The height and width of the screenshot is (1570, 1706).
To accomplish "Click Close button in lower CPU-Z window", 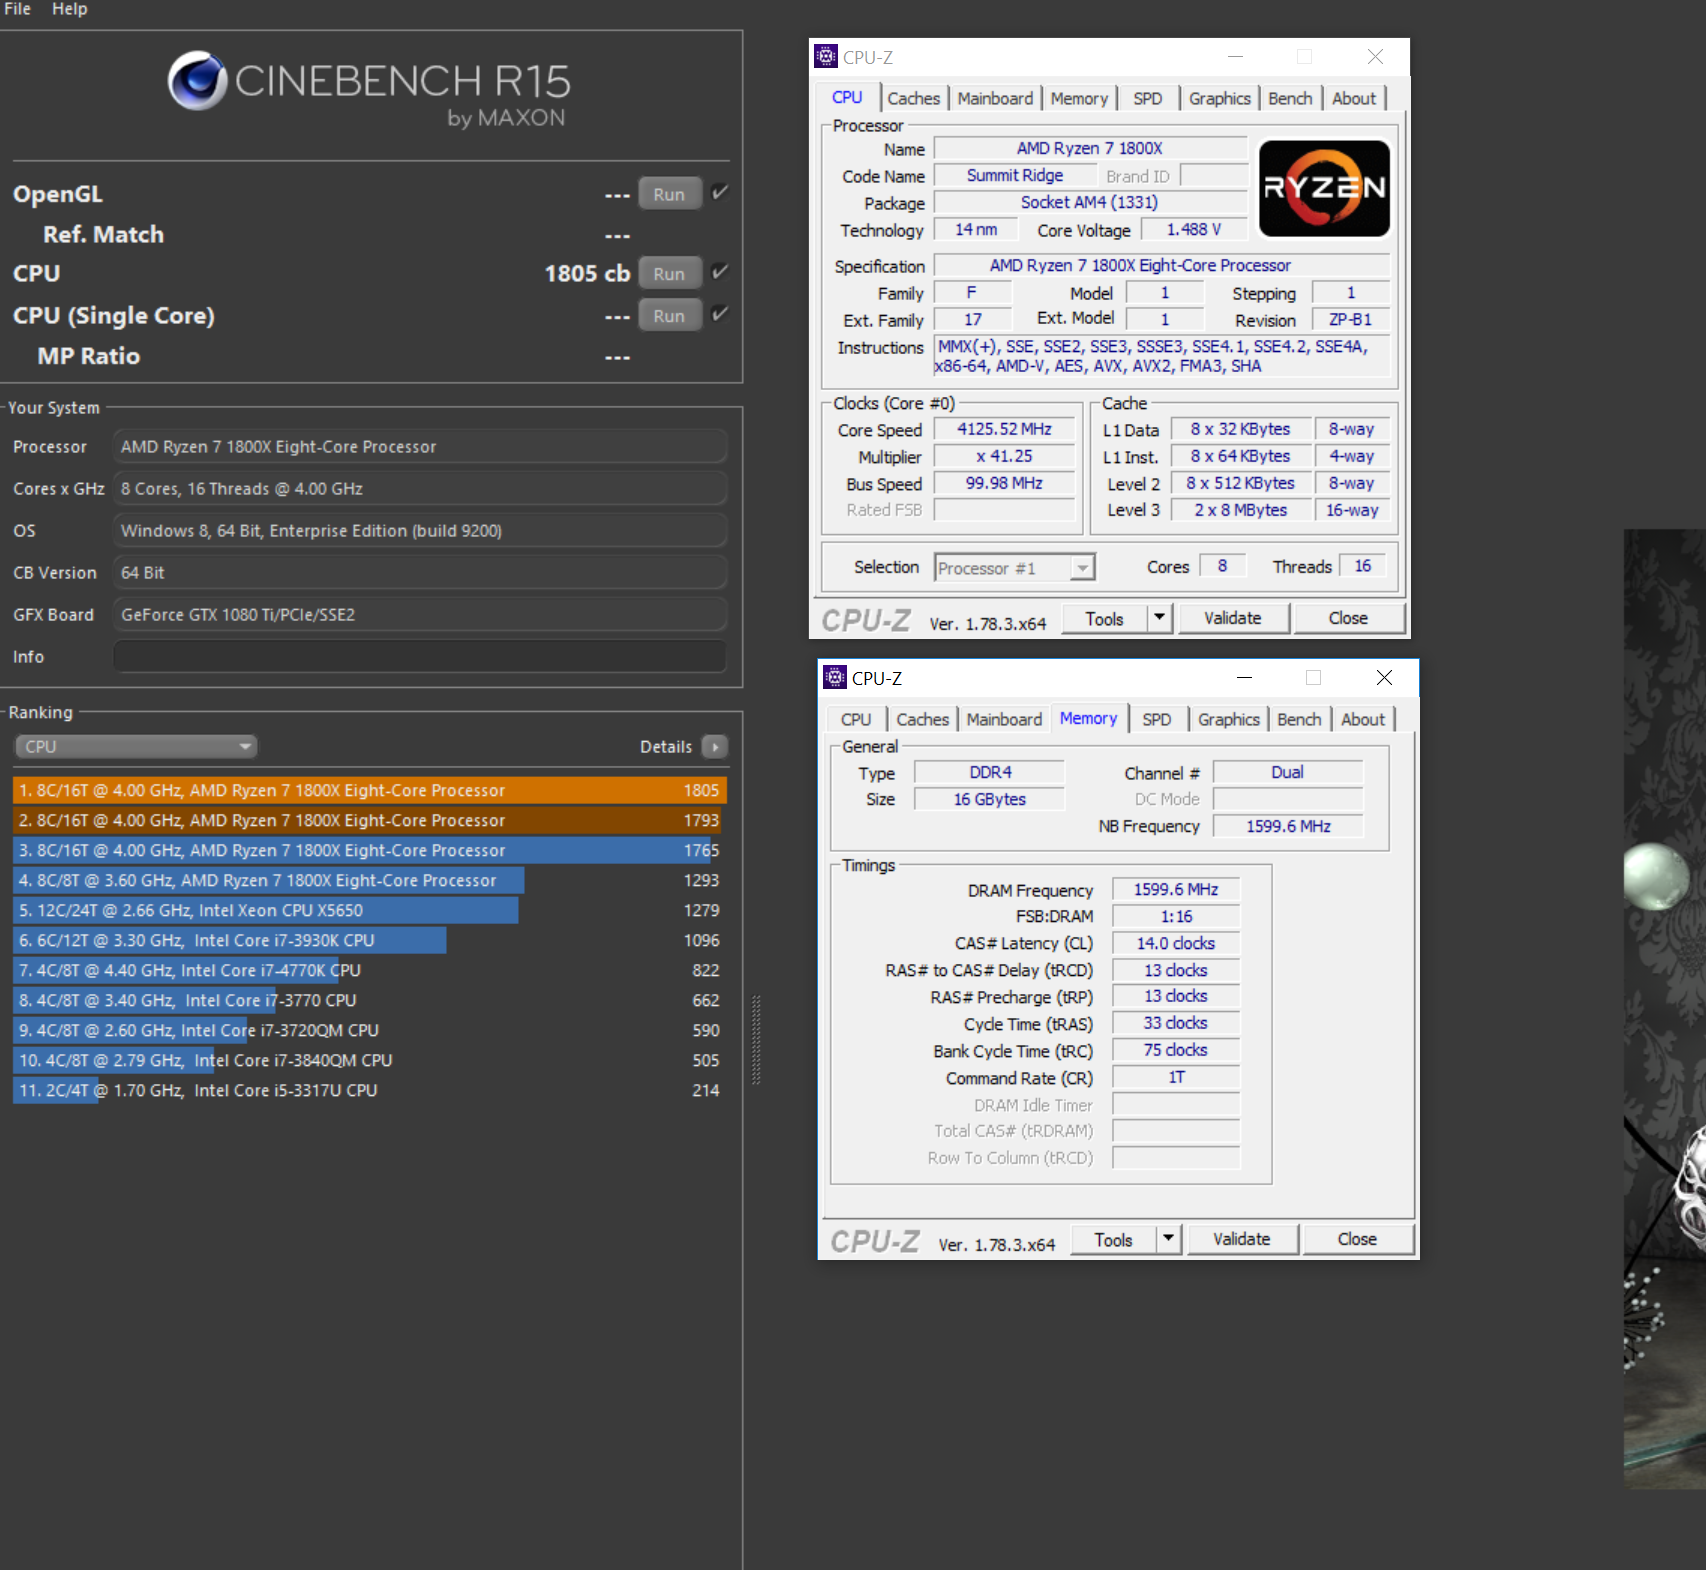I will click(x=1358, y=1239).
